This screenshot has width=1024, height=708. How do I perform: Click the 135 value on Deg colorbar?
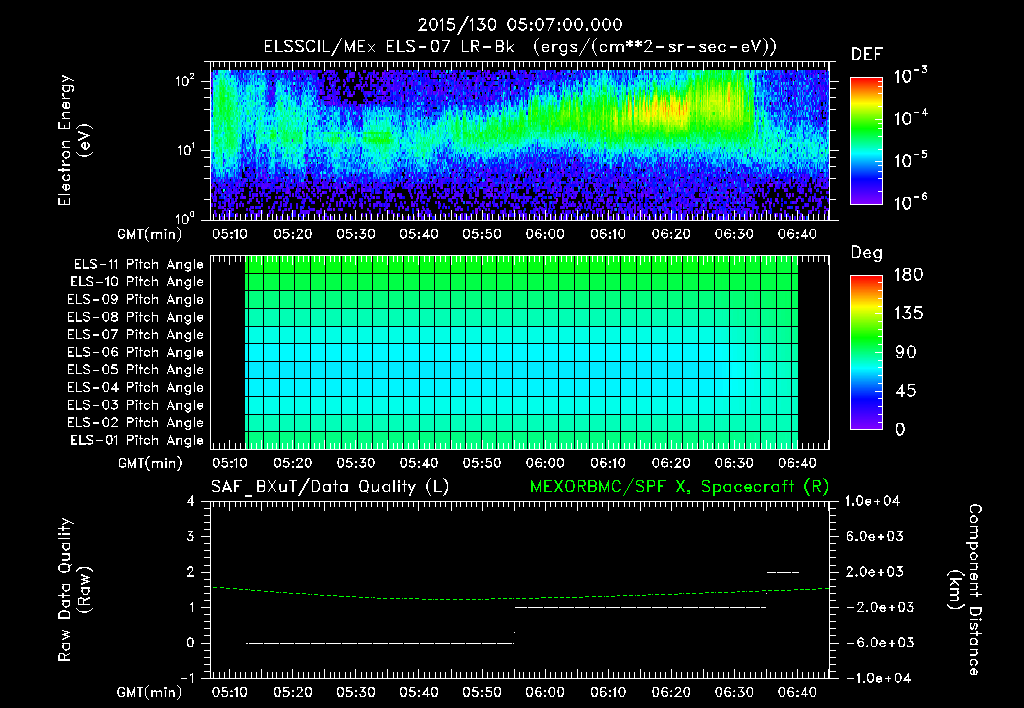tap(908, 314)
